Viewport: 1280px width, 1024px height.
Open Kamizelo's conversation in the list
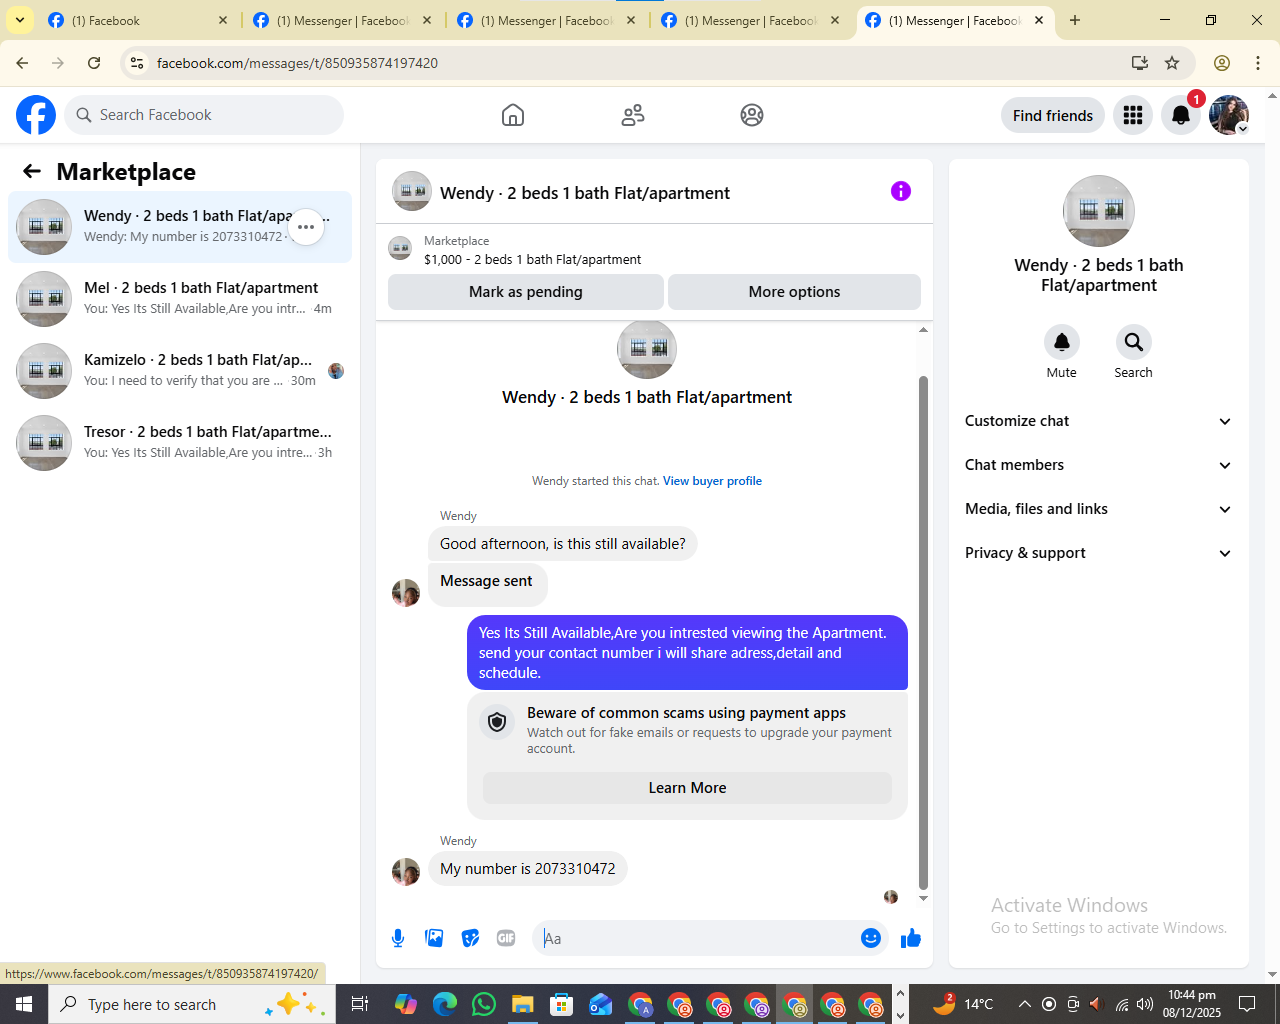point(180,371)
